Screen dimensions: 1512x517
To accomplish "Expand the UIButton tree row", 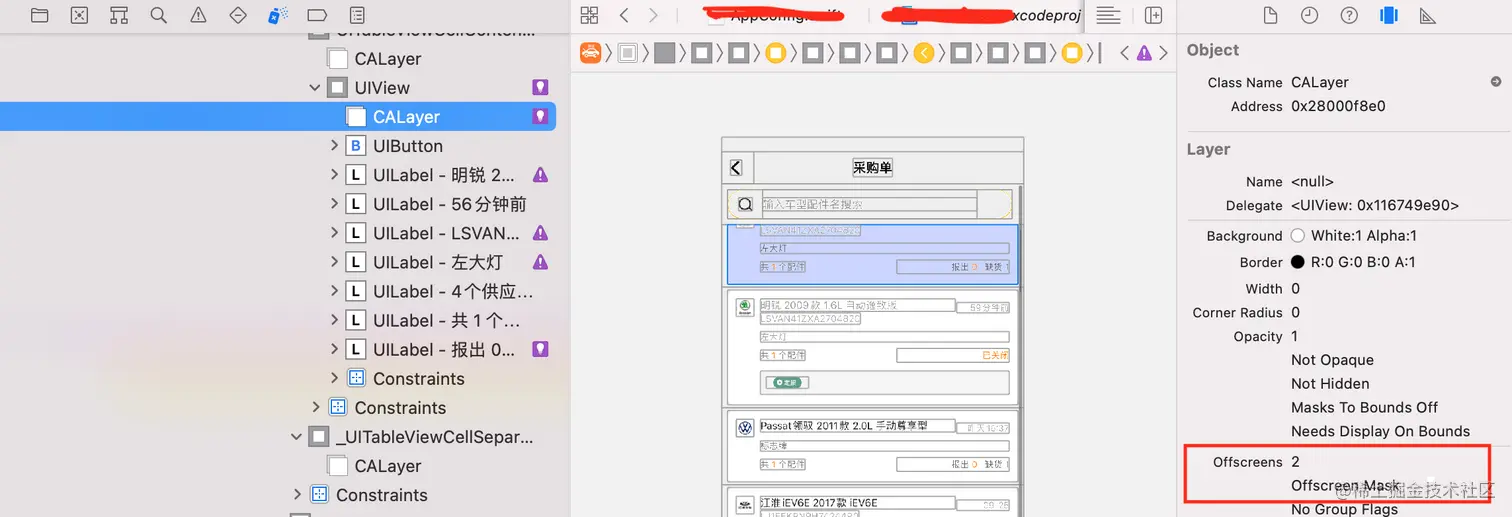I will pos(334,146).
